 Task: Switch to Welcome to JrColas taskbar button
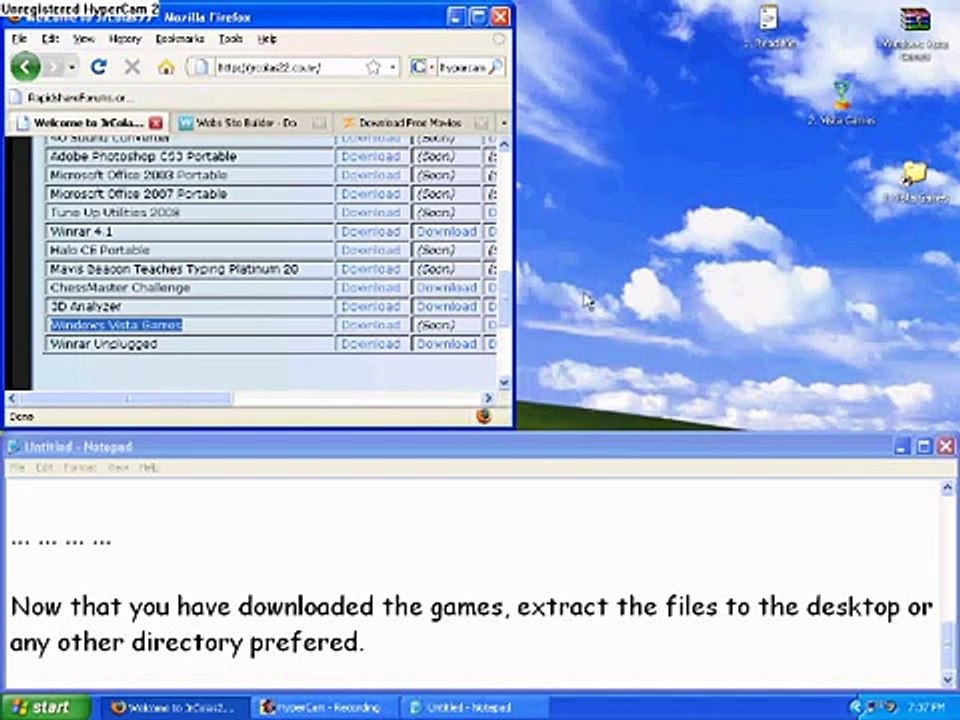174,708
